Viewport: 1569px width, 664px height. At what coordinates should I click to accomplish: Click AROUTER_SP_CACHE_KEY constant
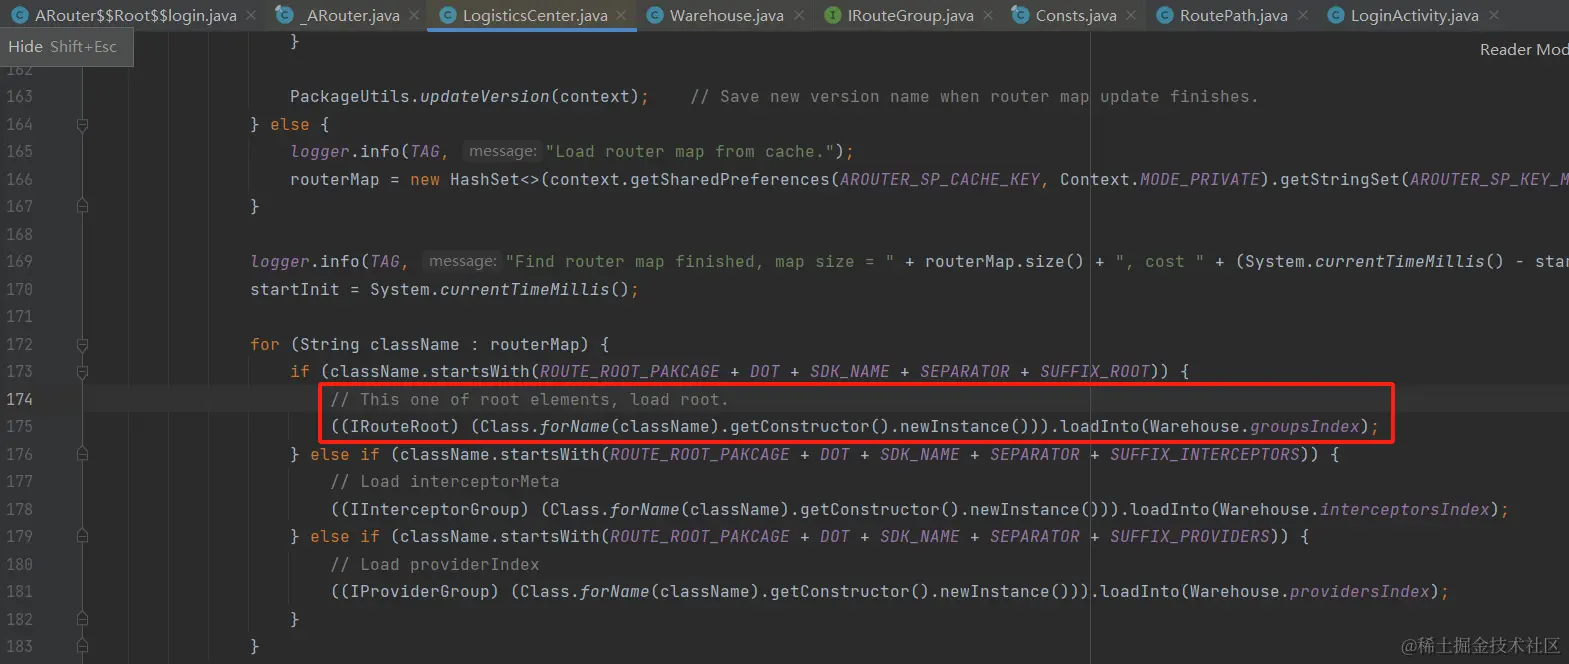click(x=940, y=180)
